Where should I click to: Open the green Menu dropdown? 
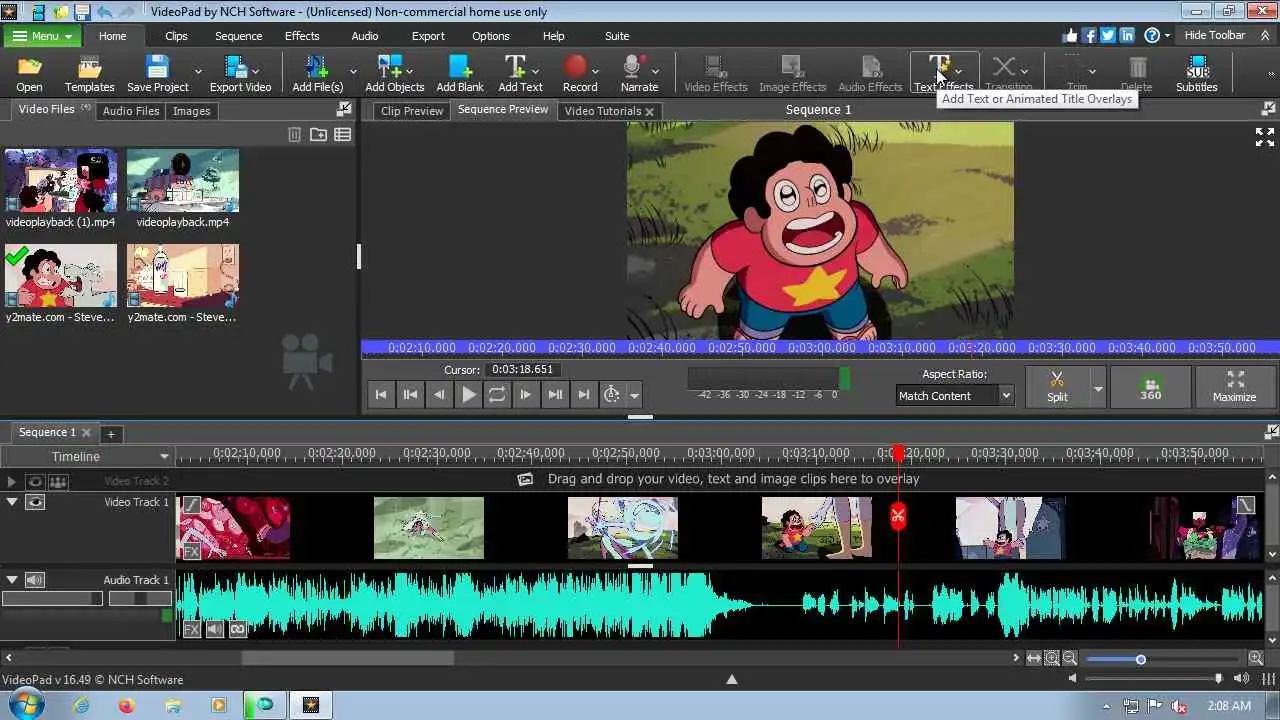click(43, 36)
